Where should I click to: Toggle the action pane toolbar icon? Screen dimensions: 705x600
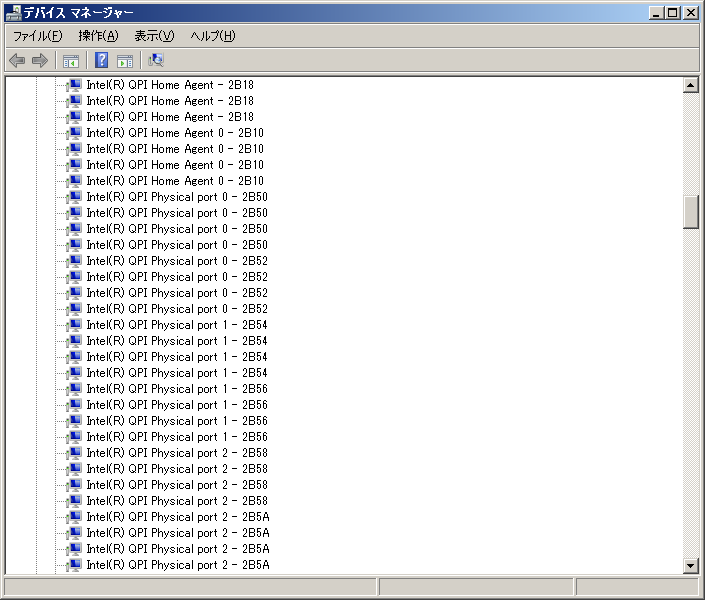point(125,61)
